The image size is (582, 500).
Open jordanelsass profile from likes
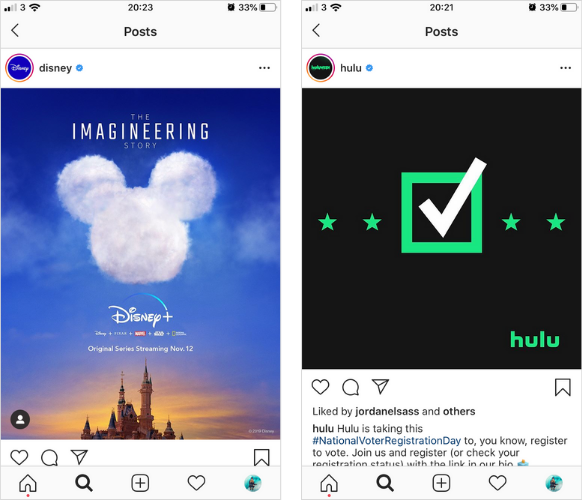click(x=387, y=411)
